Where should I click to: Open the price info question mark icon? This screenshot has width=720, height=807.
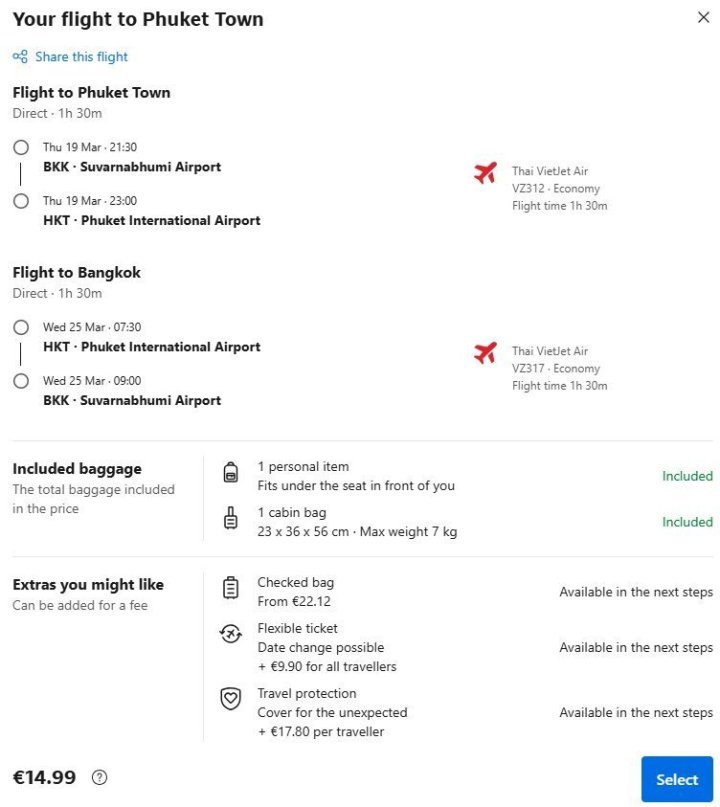point(99,777)
